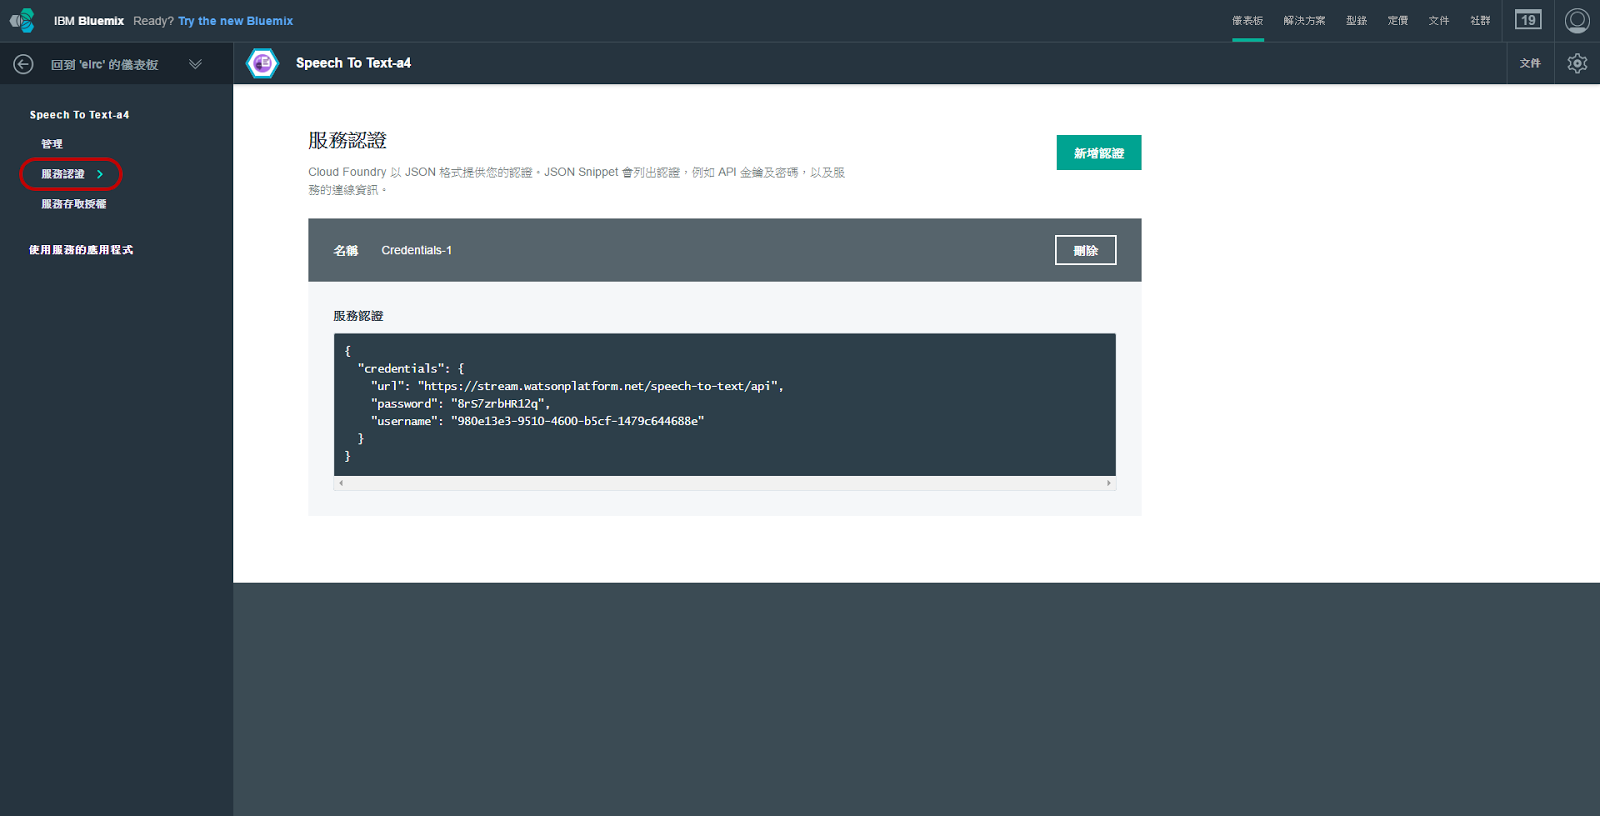1600x816 pixels.
Task: Open the 解決方案 top menu
Action: [1304, 21]
